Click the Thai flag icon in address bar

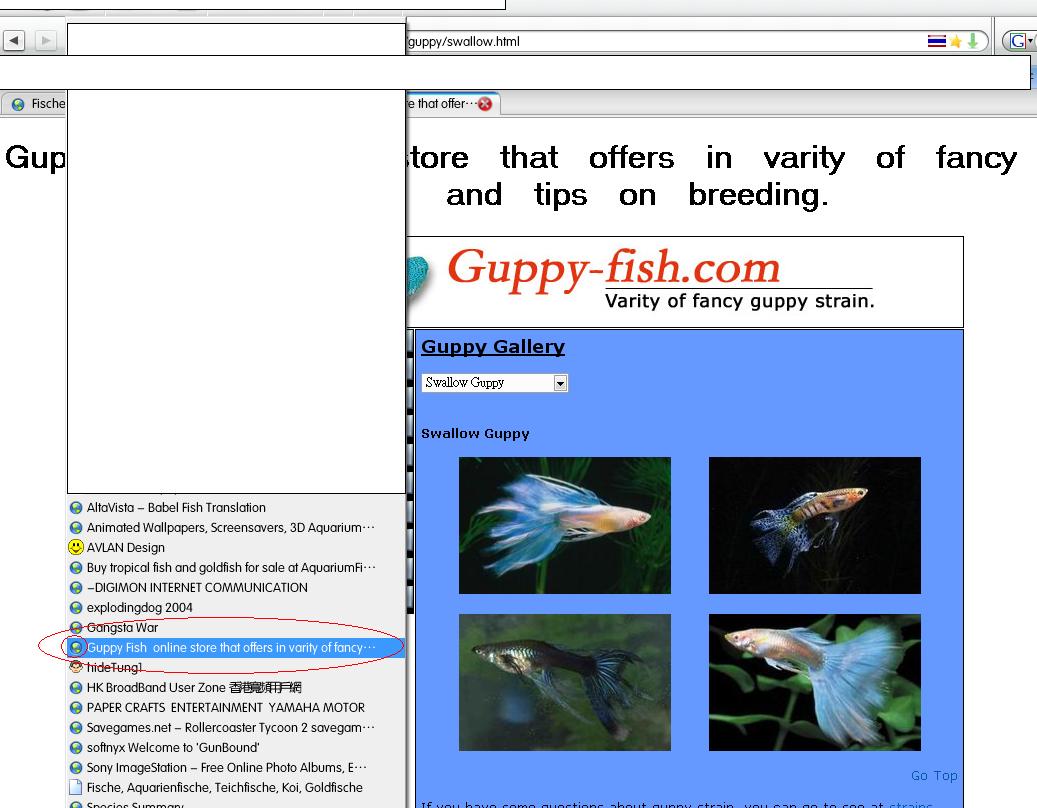coord(936,41)
